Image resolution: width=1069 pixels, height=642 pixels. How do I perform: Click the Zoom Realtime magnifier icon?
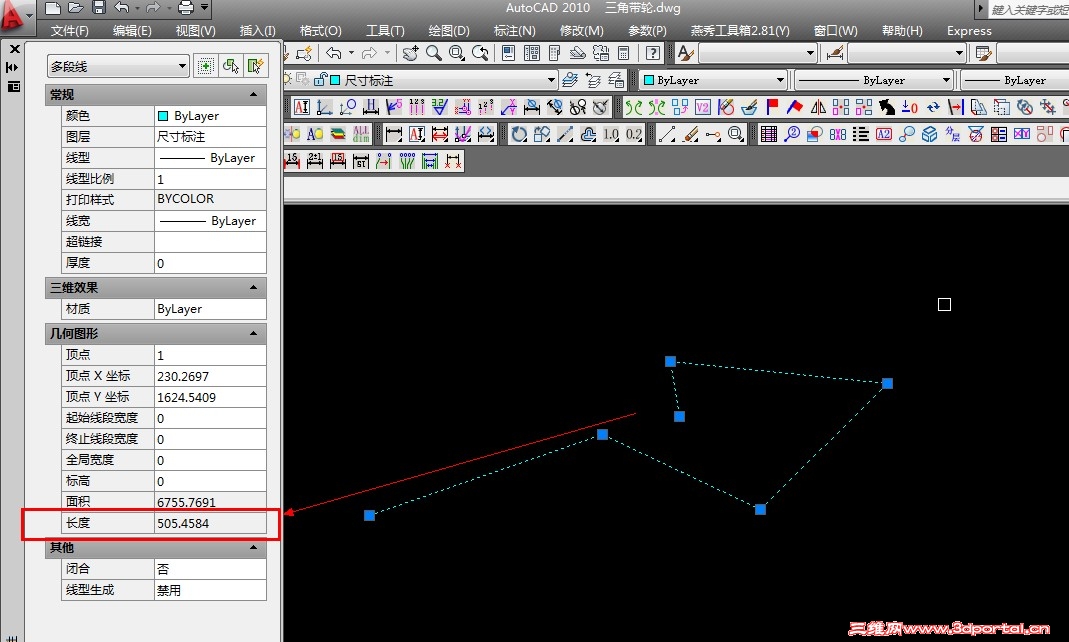click(x=434, y=53)
